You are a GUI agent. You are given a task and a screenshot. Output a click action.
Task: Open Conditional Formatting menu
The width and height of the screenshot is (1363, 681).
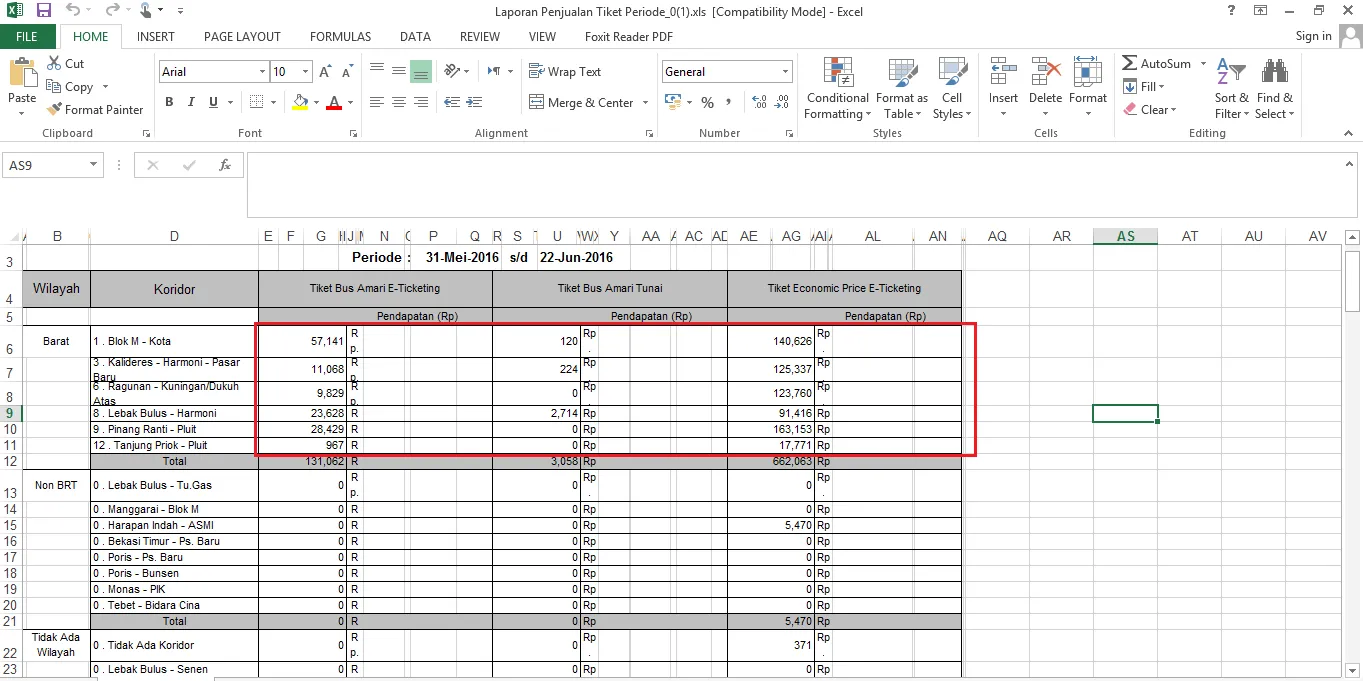[x=837, y=88]
